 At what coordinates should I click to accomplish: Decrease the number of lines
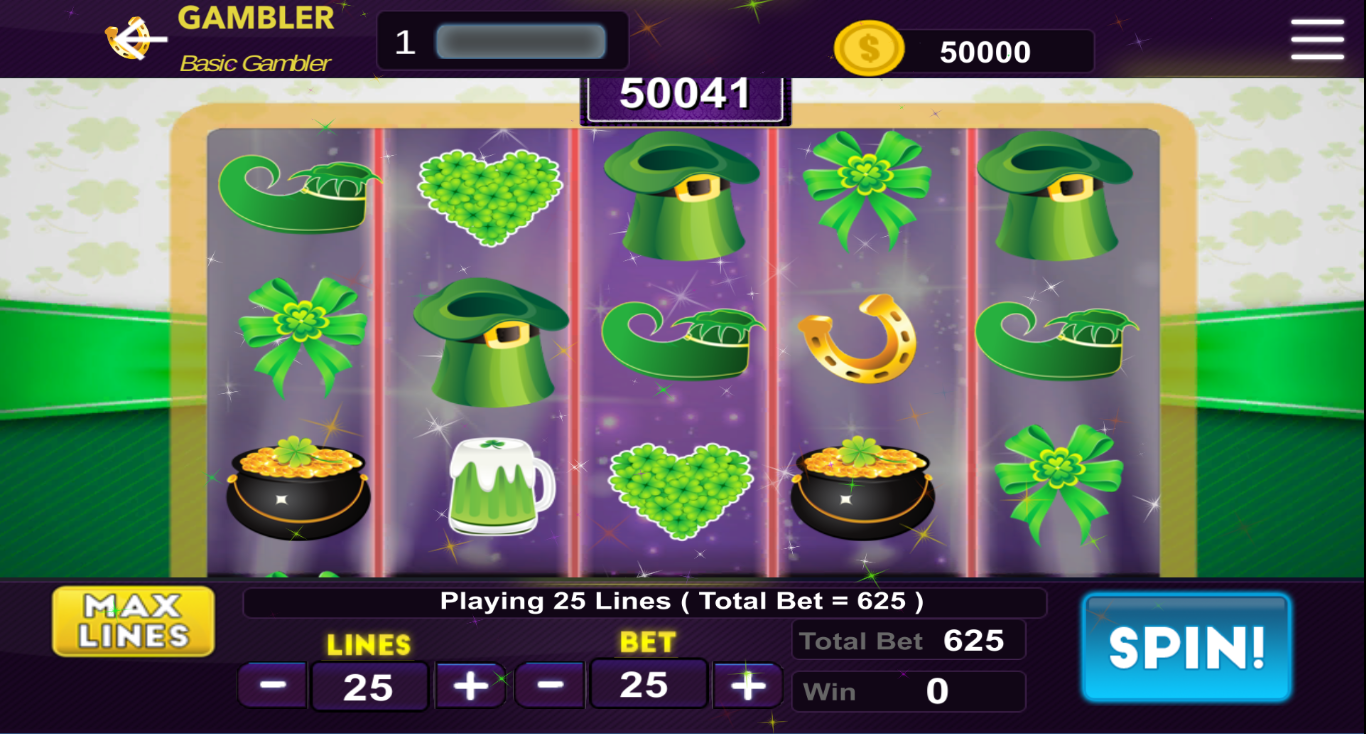pyautogui.click(x=273, y=686)
